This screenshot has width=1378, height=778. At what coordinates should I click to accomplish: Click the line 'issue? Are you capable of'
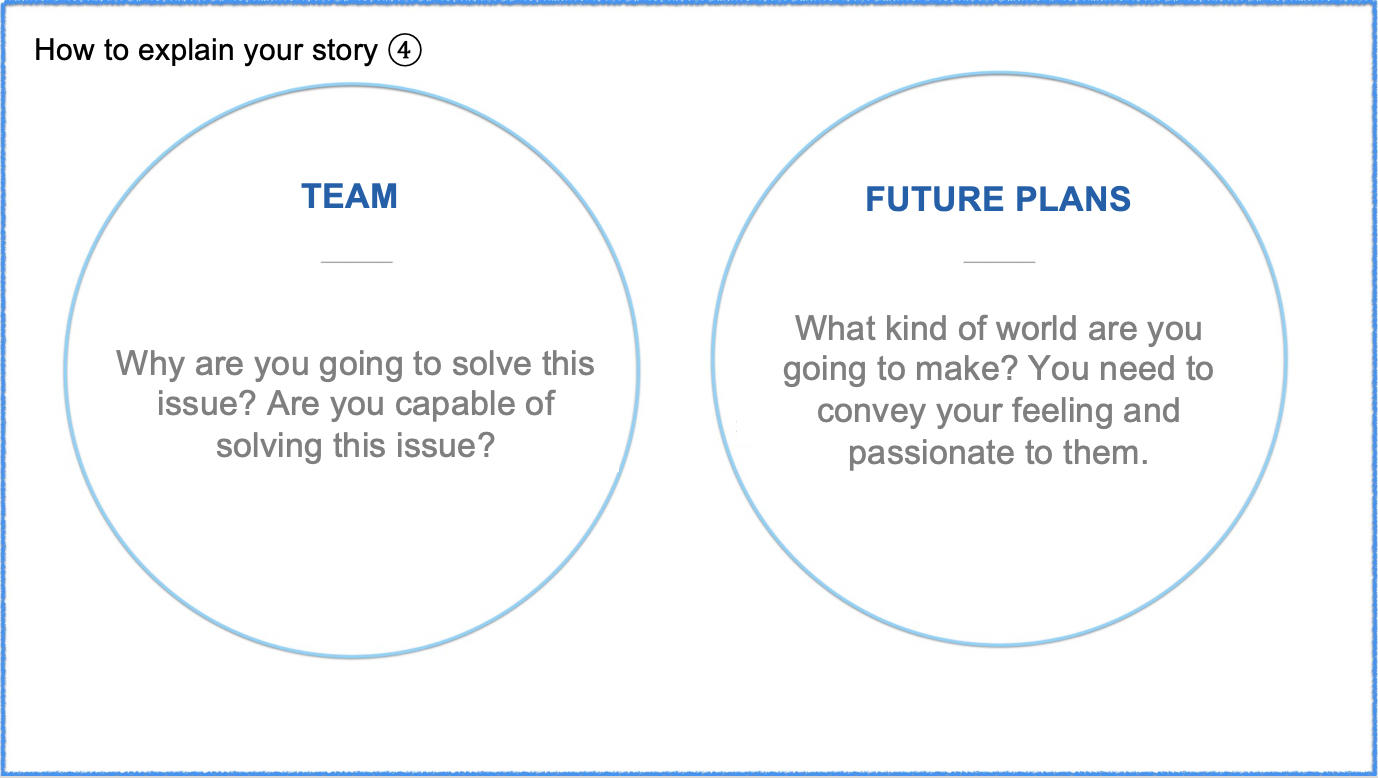(x=356, y=404)
